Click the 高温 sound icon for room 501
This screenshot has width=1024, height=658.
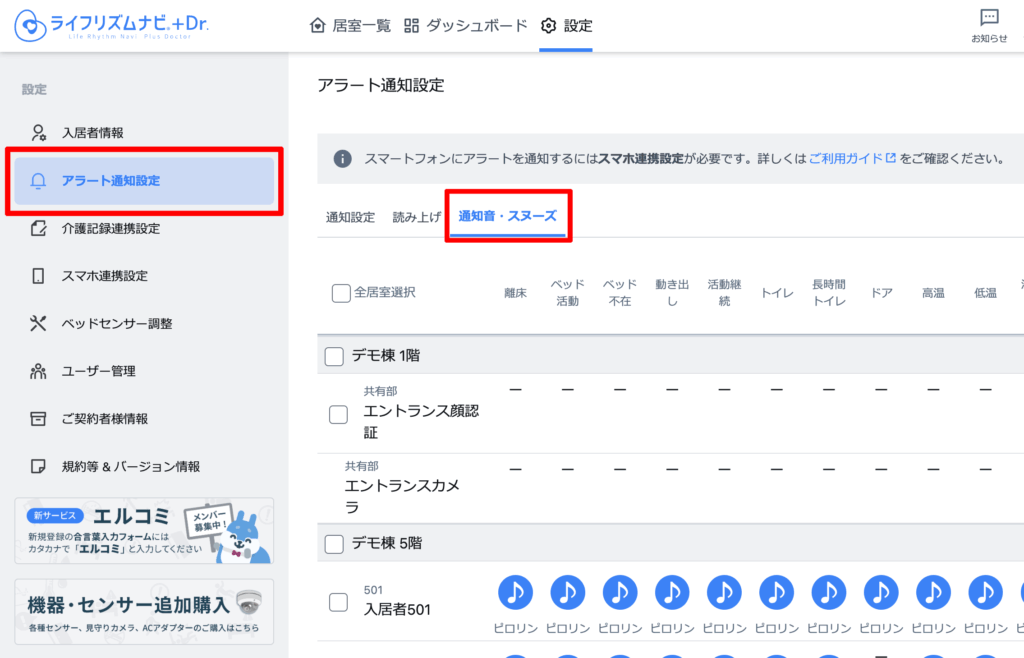point(933,593)
